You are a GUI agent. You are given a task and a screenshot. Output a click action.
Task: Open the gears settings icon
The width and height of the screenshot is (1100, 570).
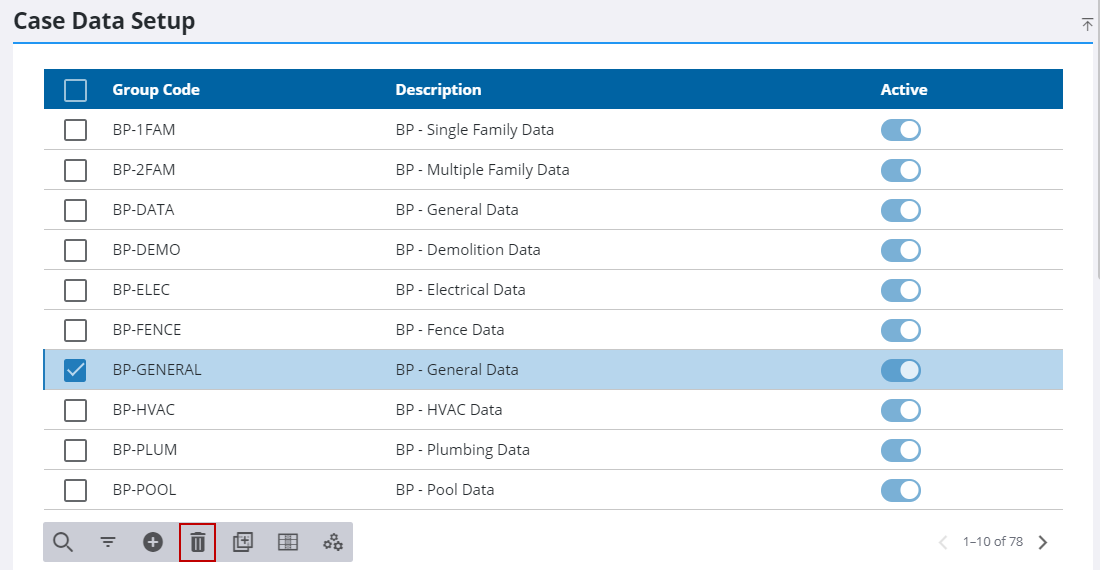pos(333,542)
